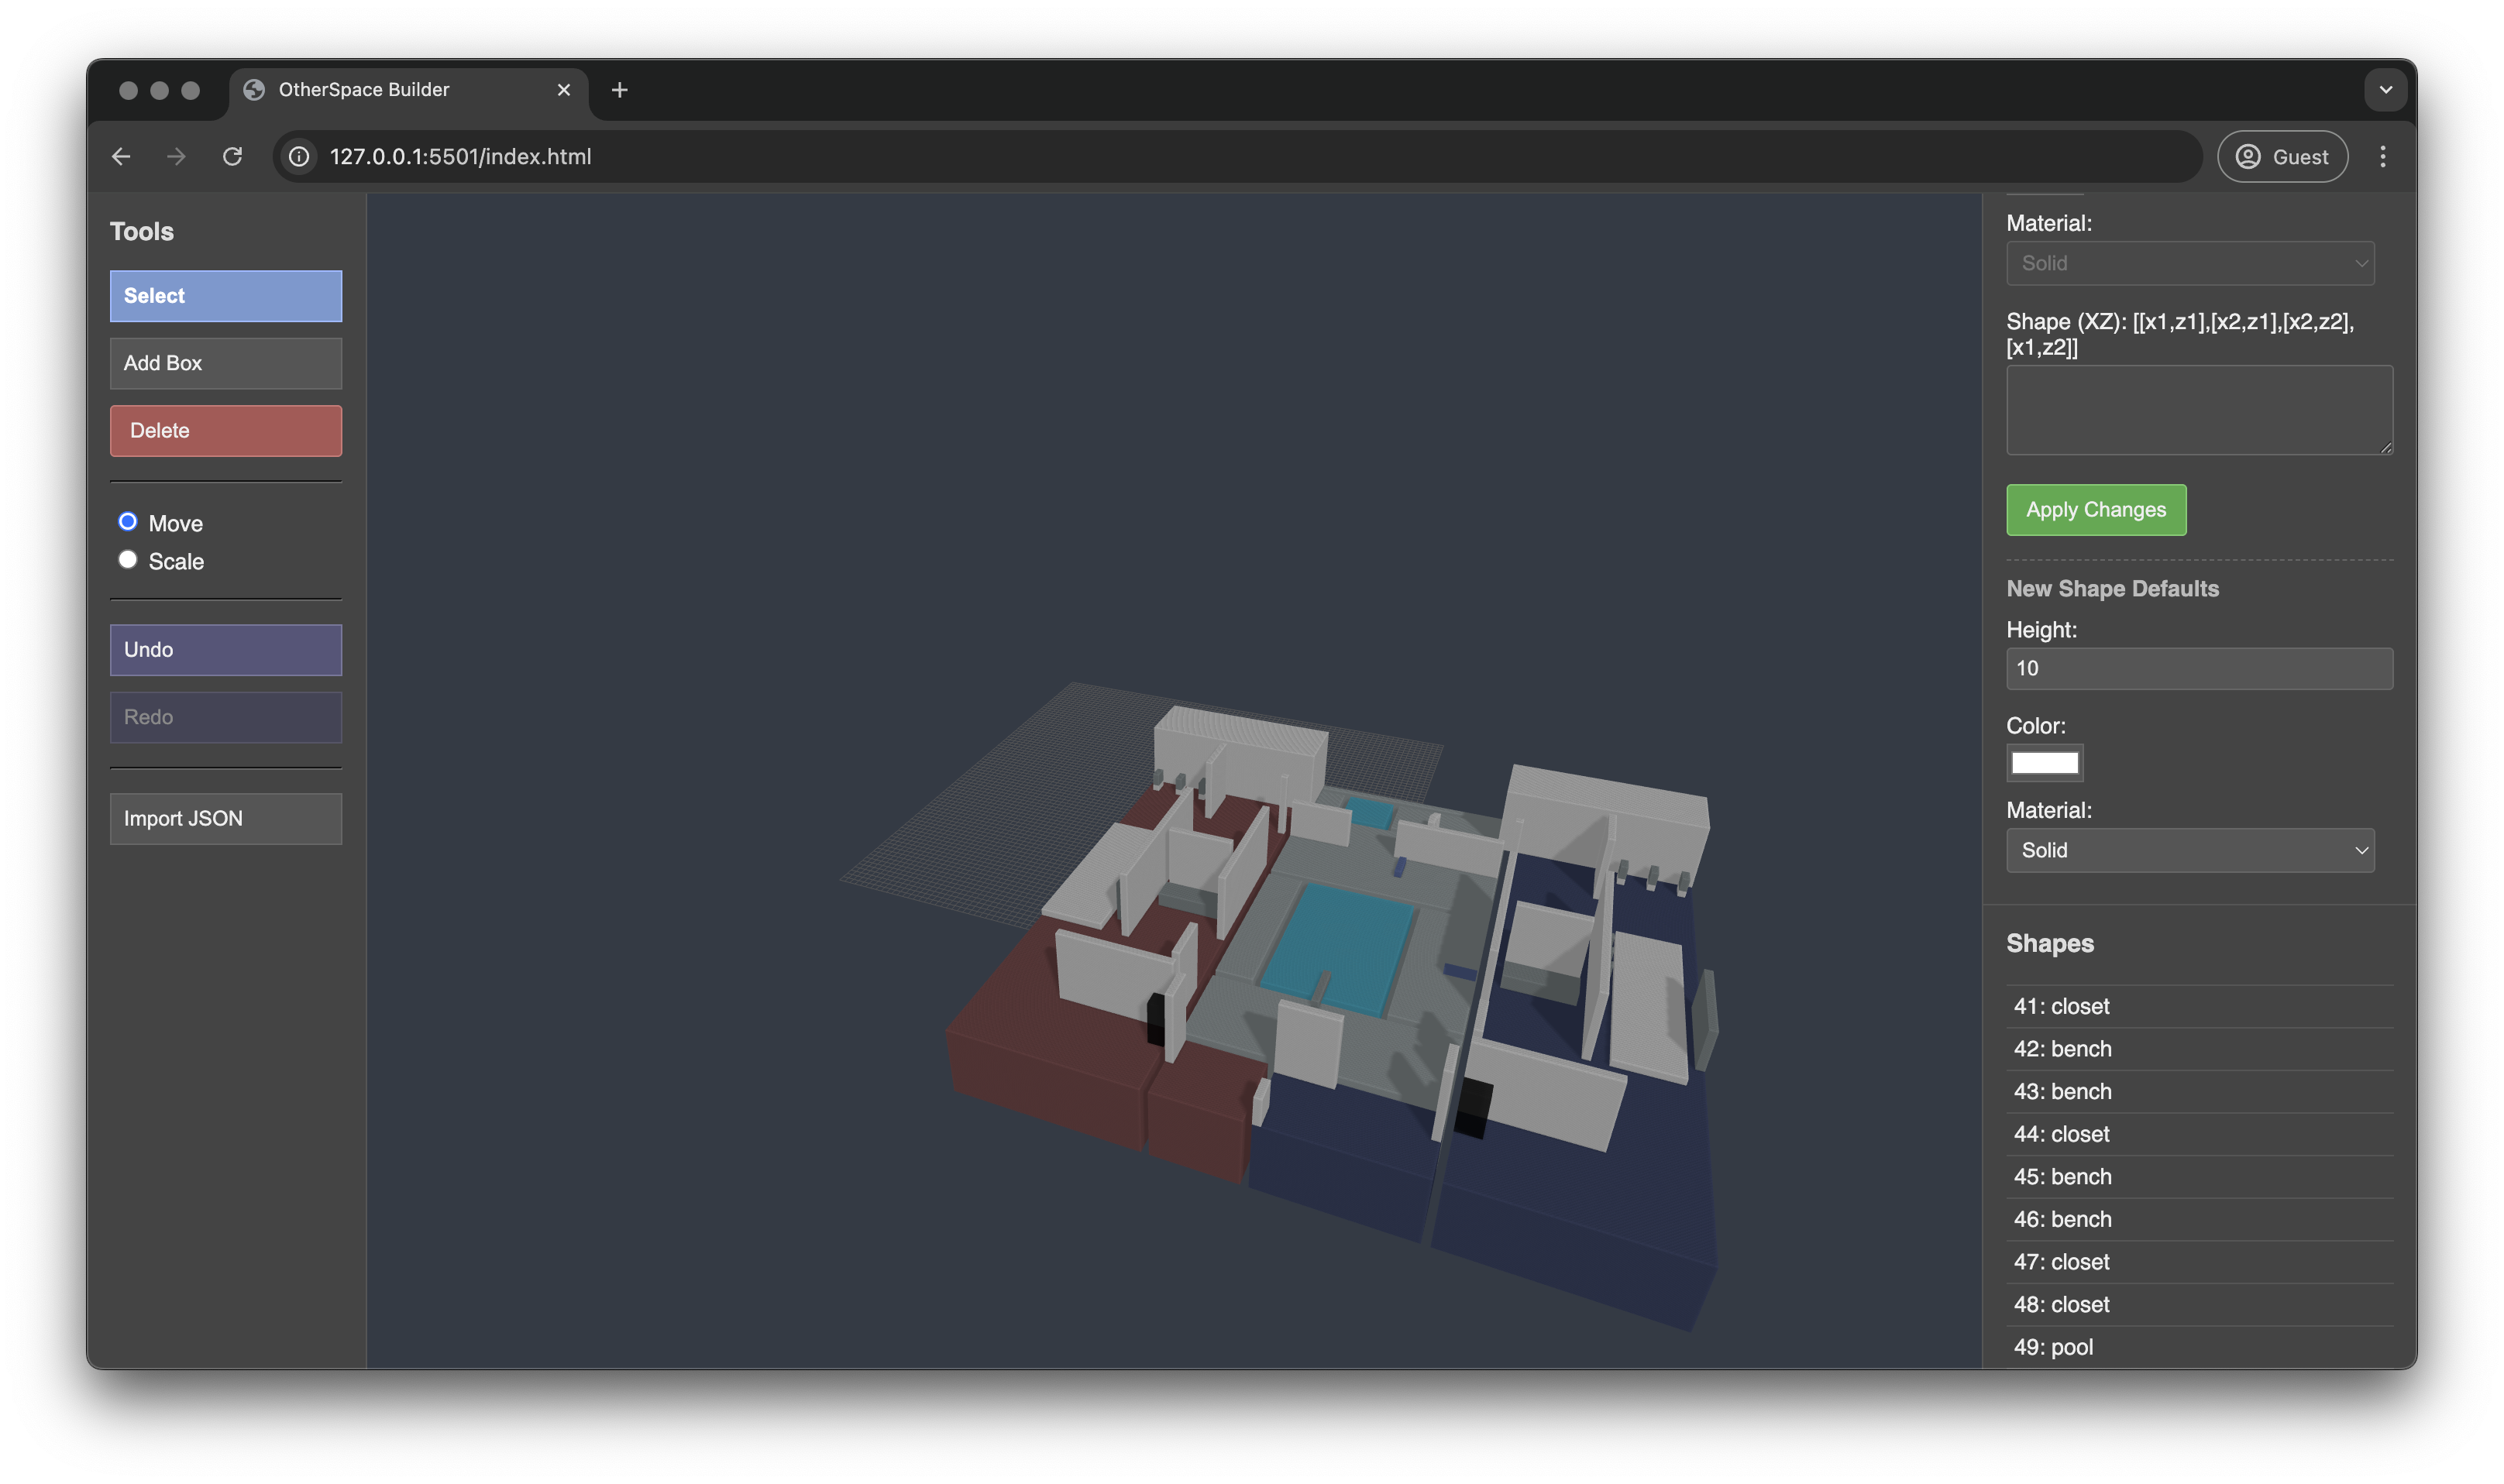Activate the Add Box tool

point(226,363)
